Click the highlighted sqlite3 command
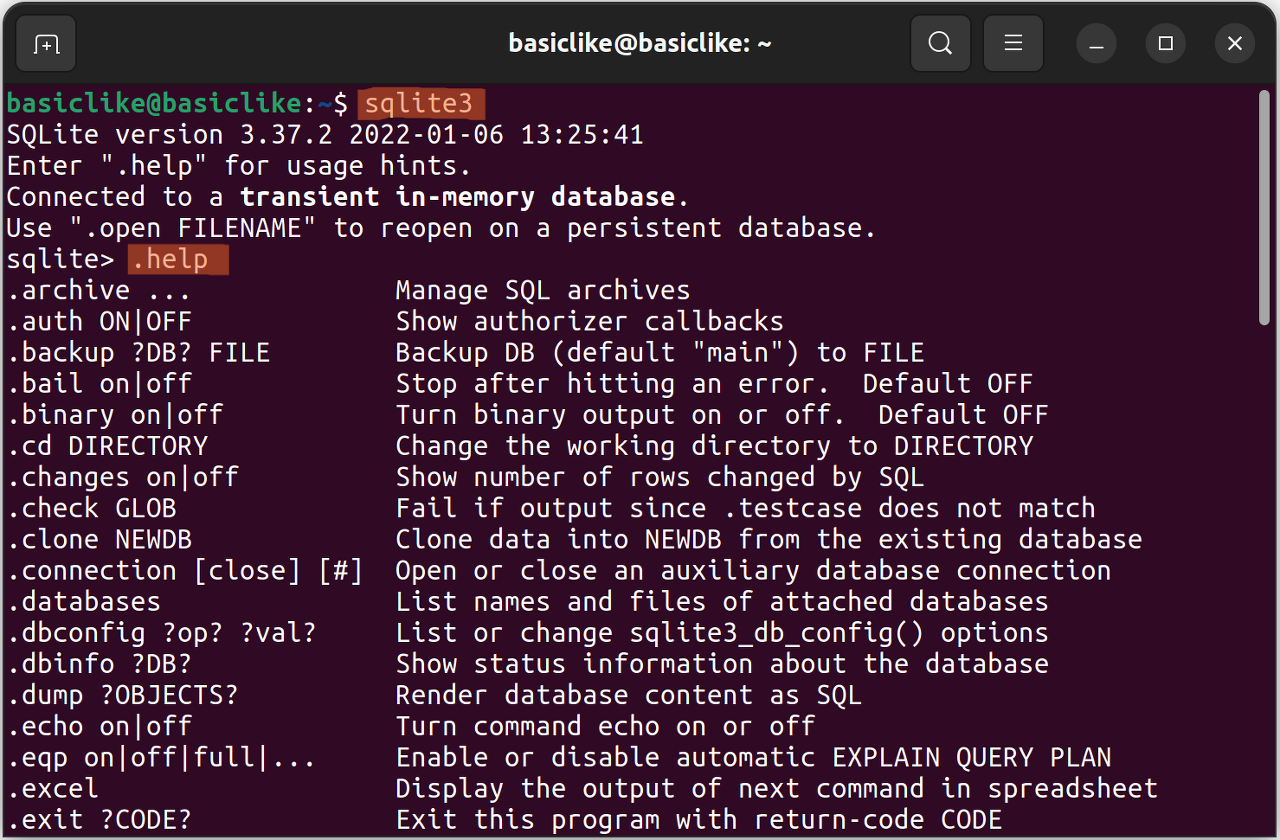The image size is (1280, 840). point(421,103)
